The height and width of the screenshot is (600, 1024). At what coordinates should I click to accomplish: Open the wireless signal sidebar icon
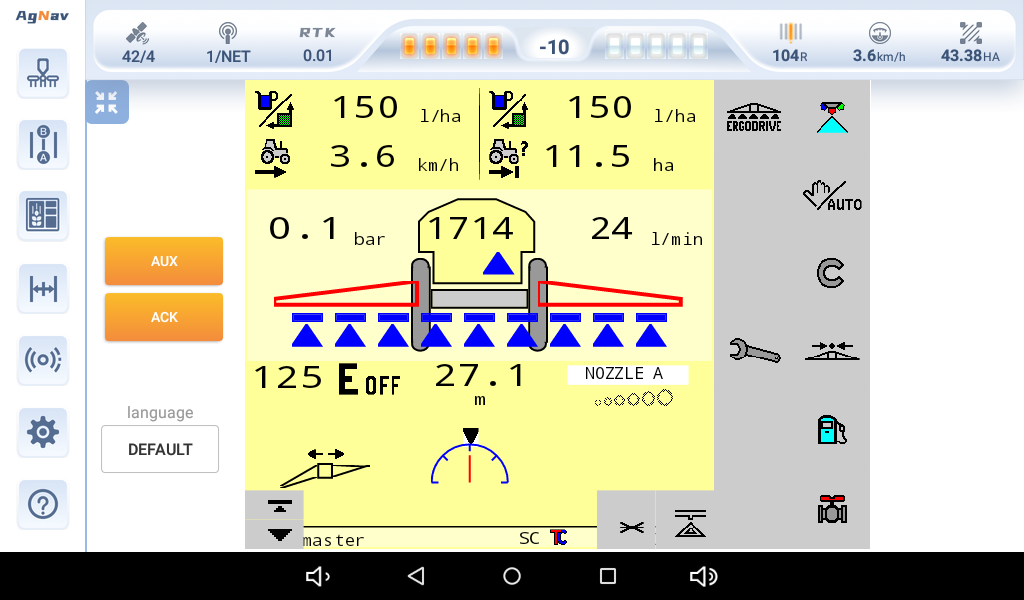(x=42, y=360)
